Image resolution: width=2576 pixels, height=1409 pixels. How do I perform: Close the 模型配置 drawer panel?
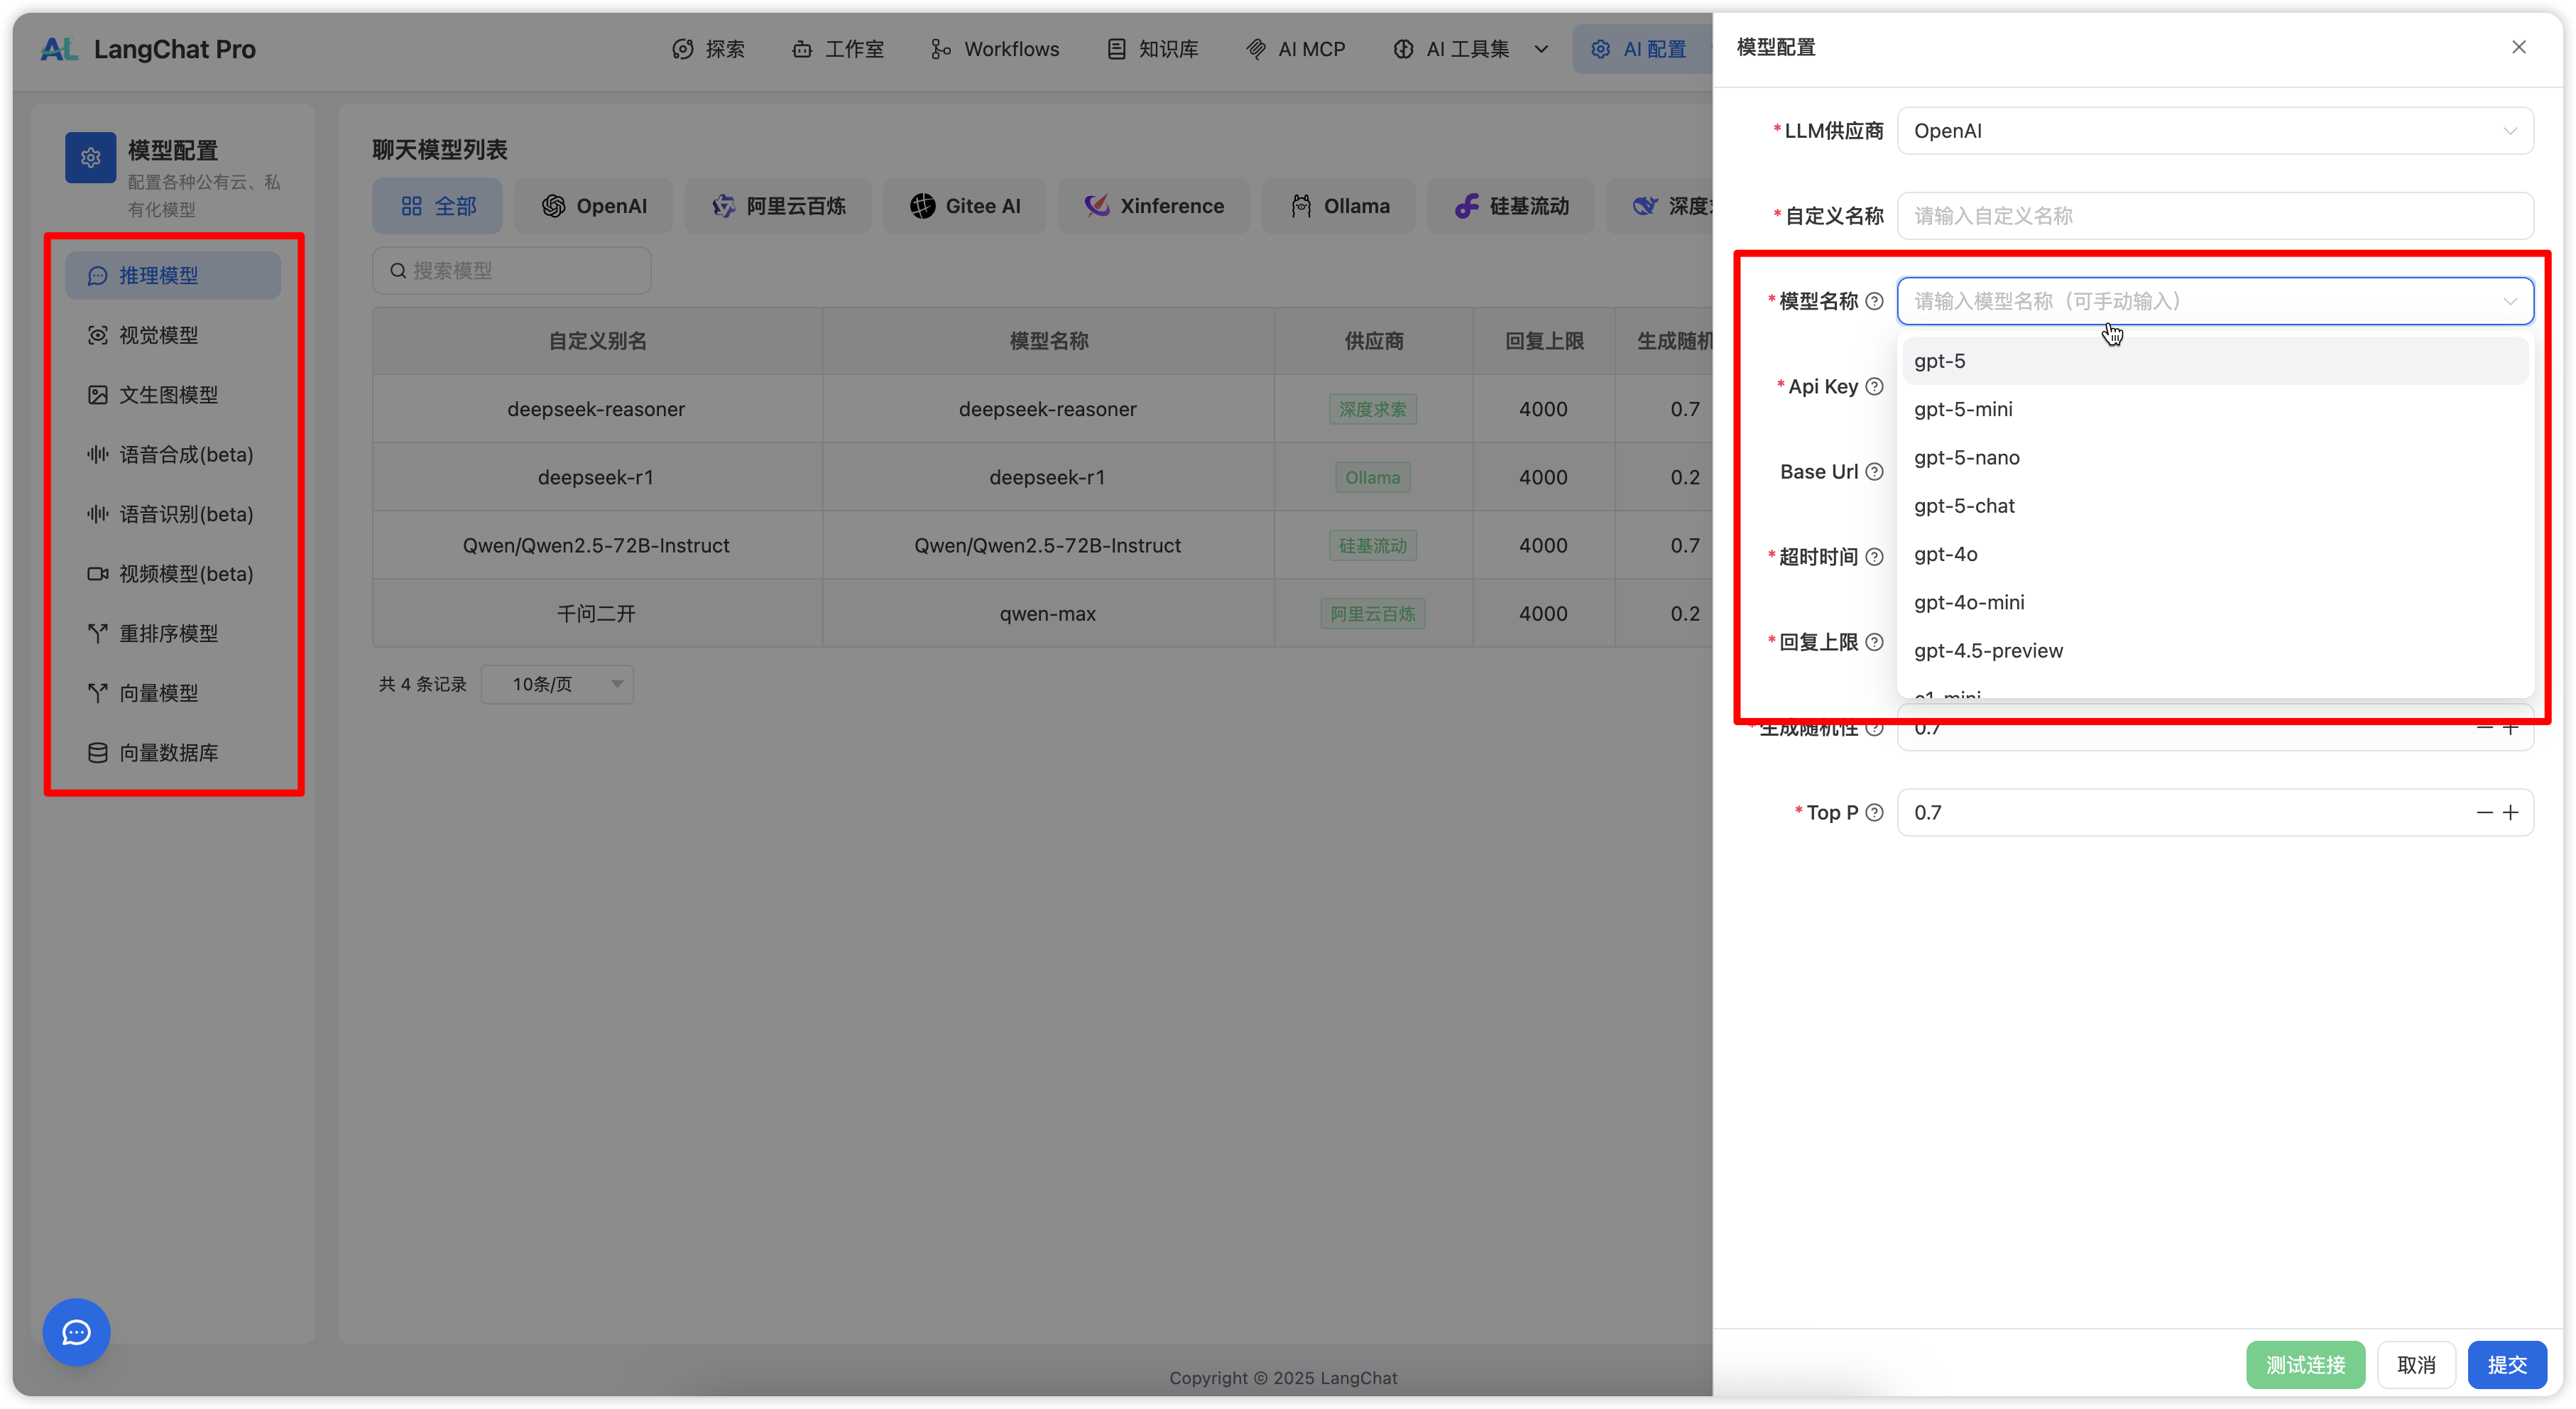coord(2519,47)
